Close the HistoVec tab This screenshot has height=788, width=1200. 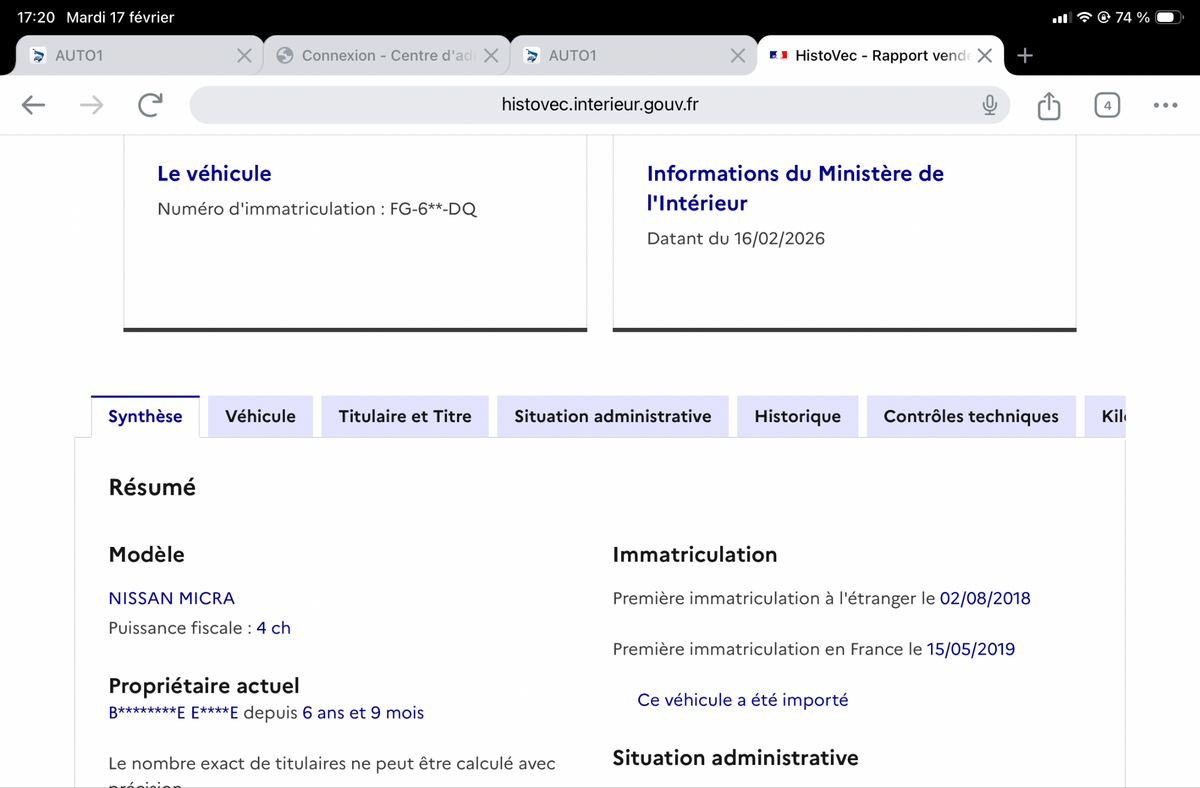pos(985,56)
